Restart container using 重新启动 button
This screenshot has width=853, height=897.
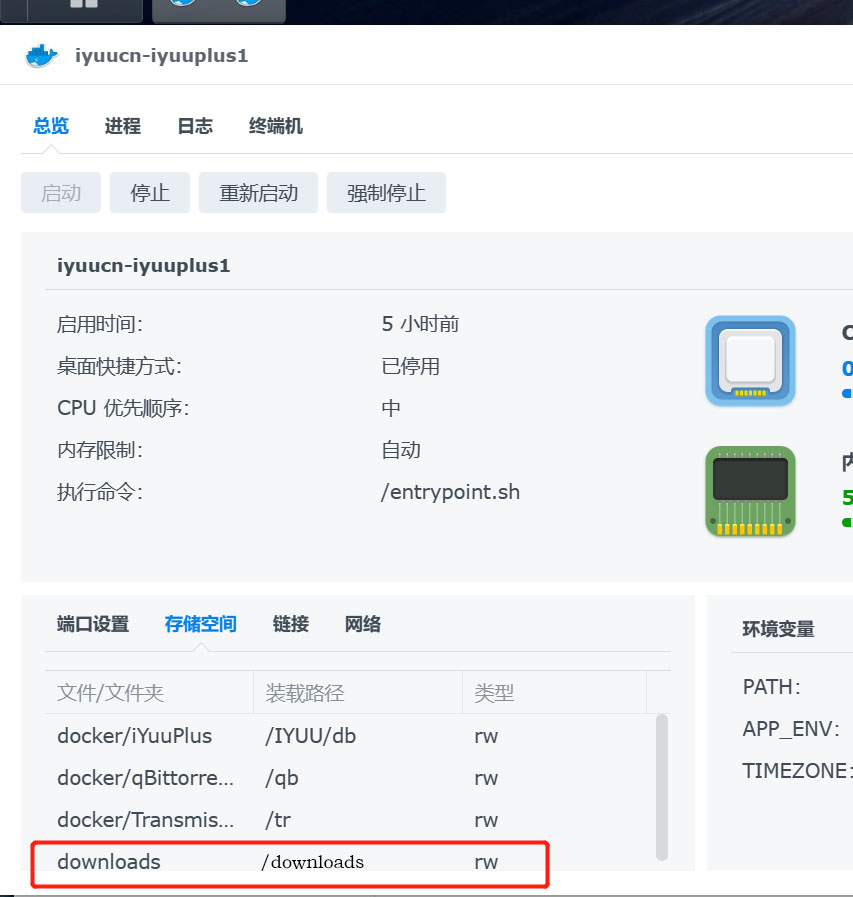click(x=259, y=193)
